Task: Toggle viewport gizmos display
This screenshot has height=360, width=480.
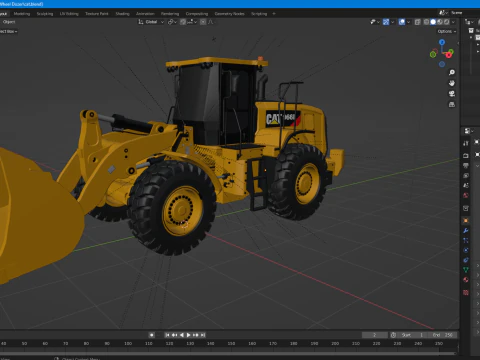Action: click(386, 22)
